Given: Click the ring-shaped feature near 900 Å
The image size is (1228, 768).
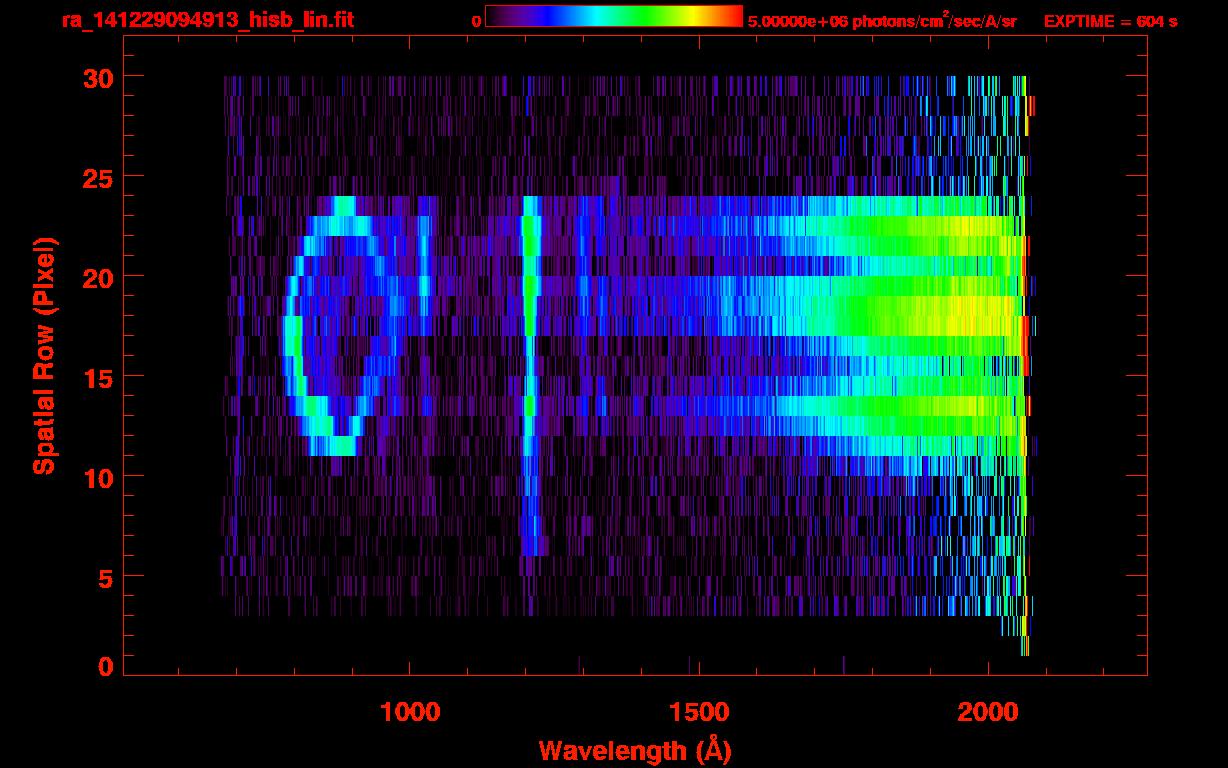Looking at the screenshot, I should click(343, 326).
